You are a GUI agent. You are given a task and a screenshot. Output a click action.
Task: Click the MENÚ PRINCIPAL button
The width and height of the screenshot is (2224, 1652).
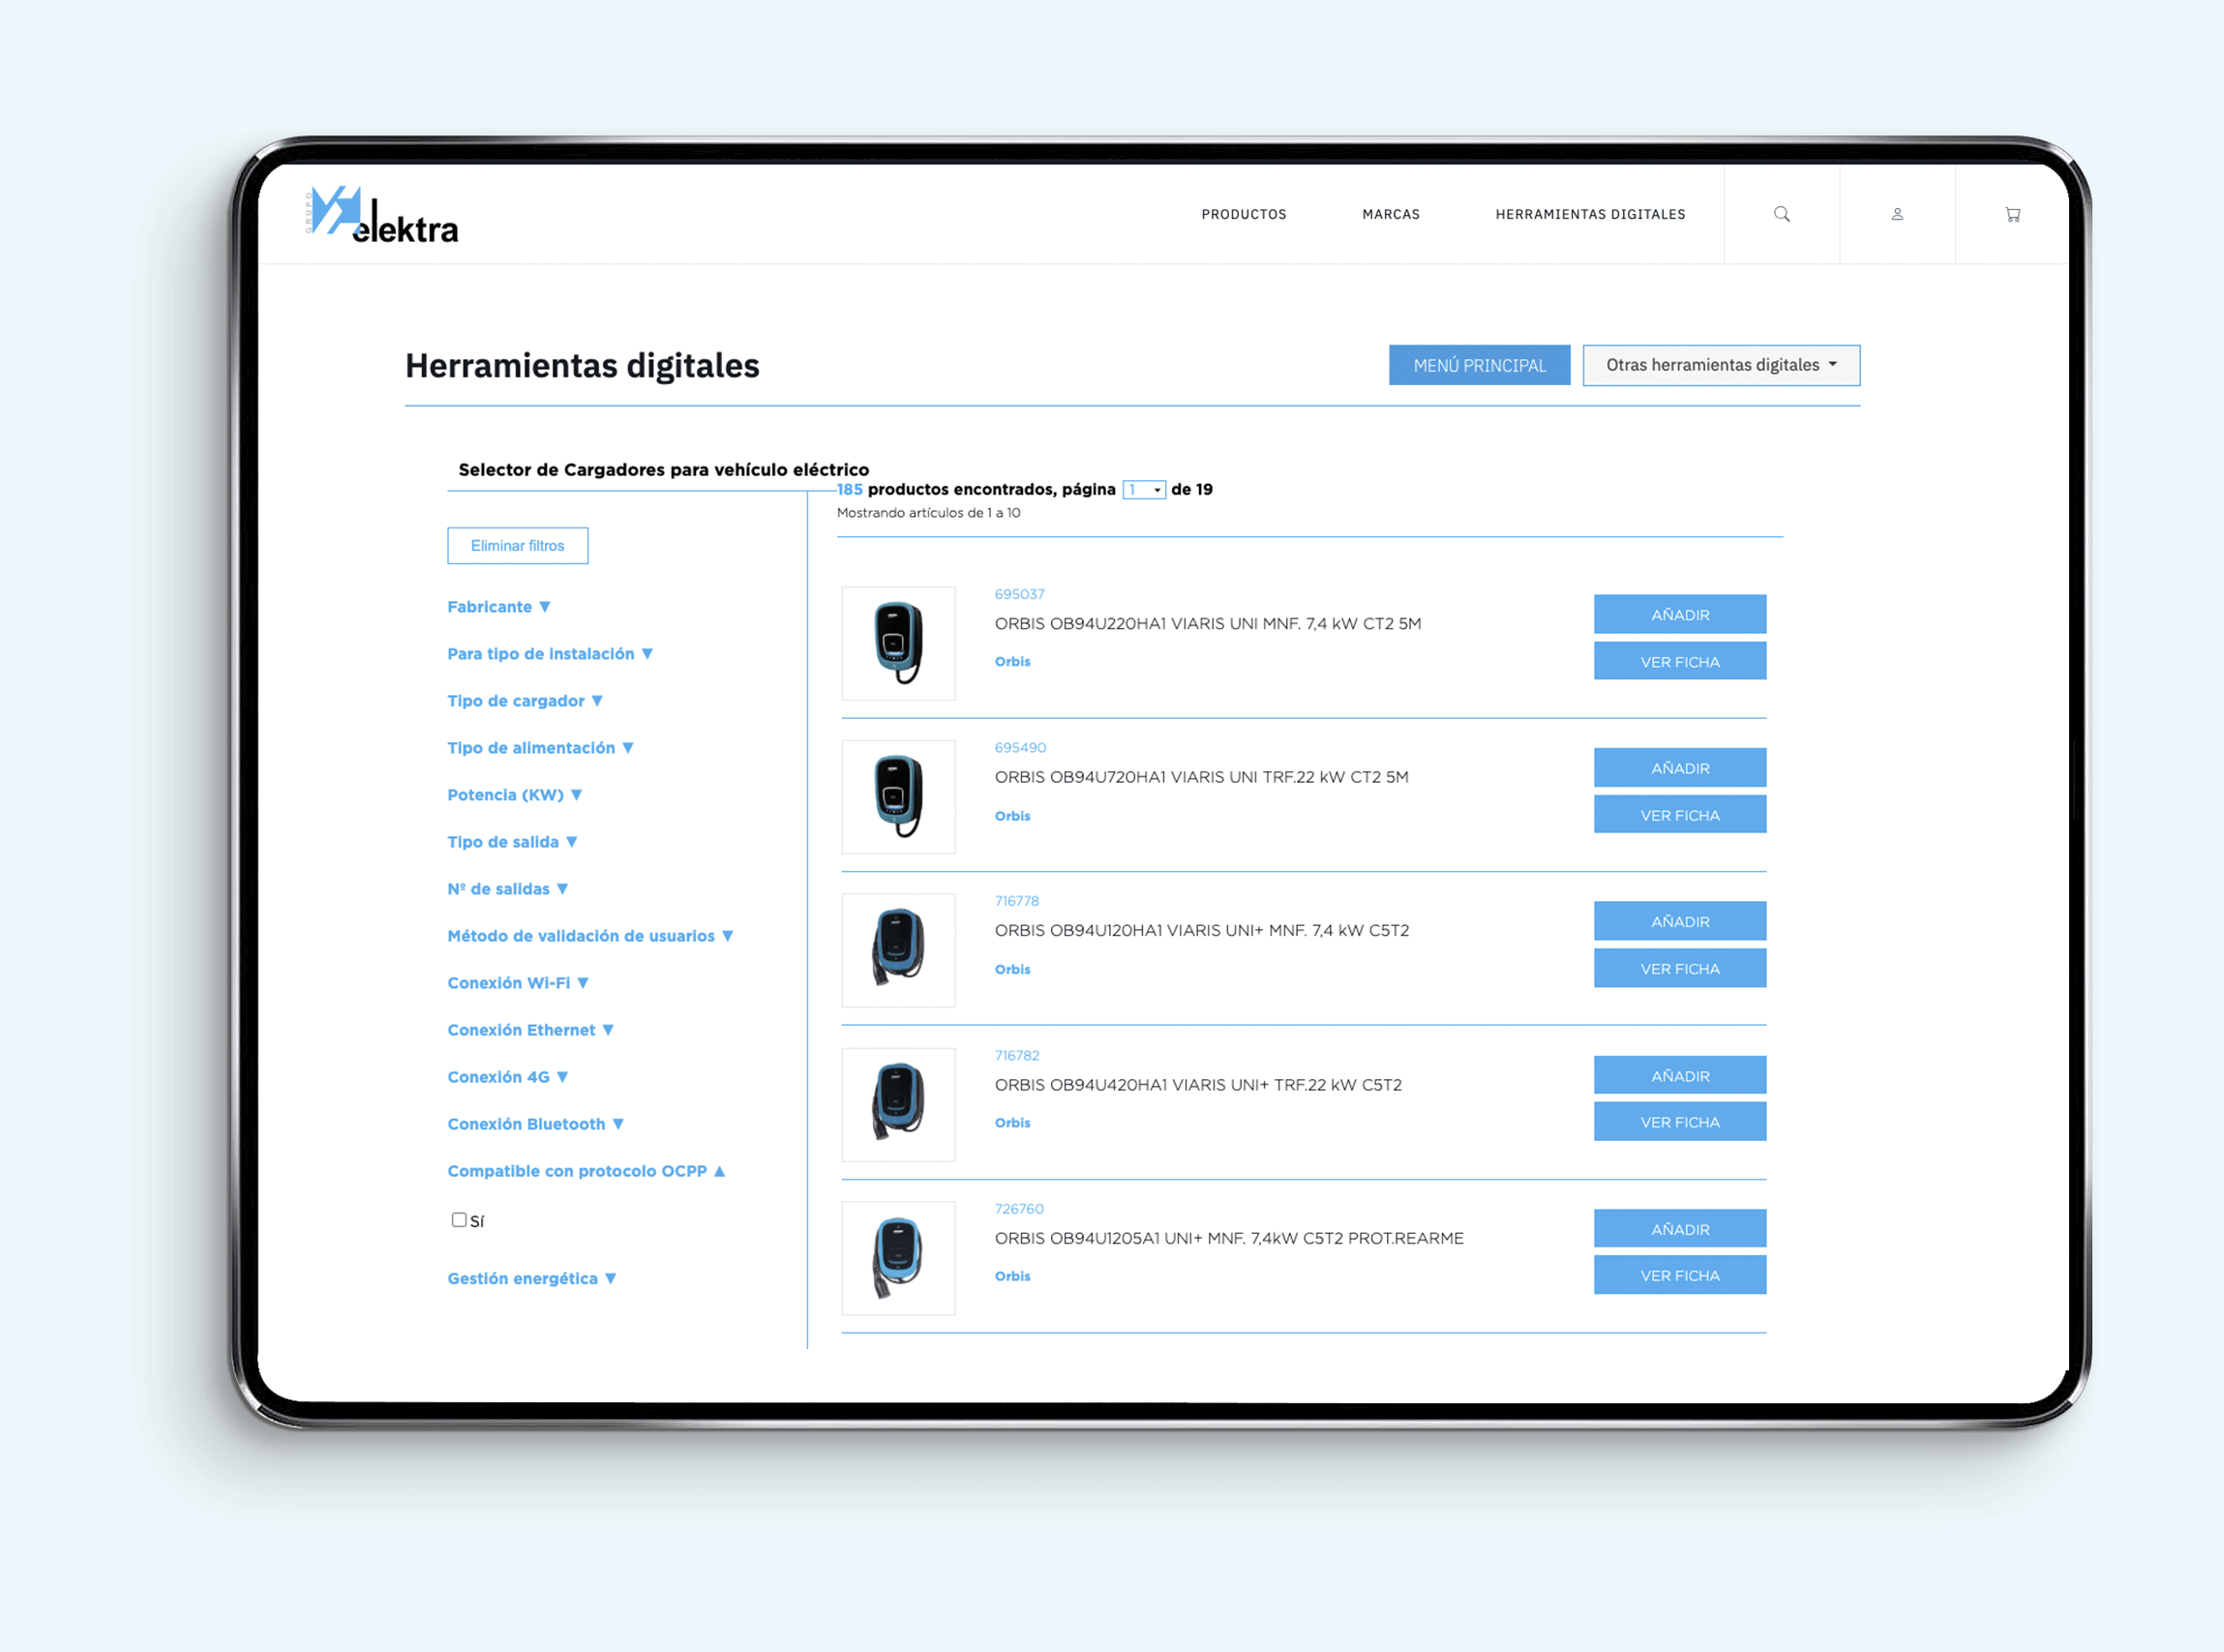coord(1479,365)
